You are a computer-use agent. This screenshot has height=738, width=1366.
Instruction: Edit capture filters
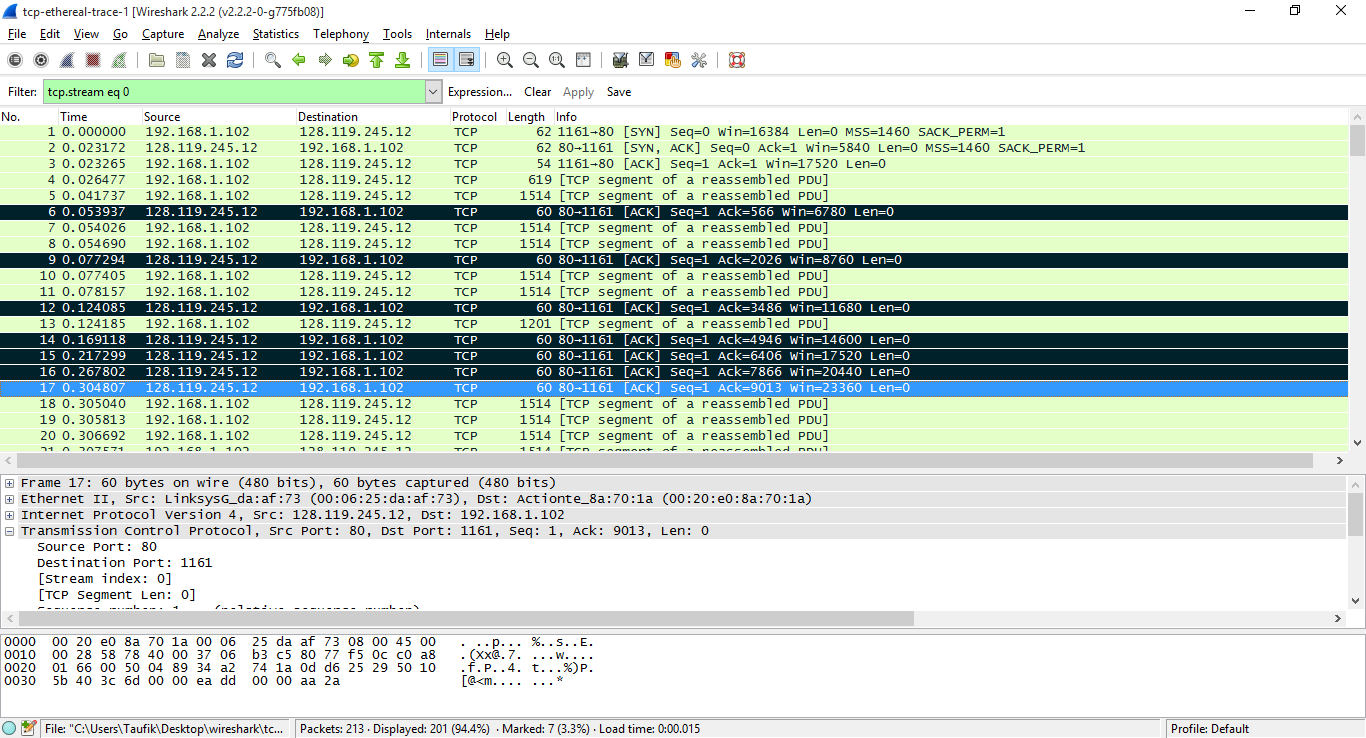coord(621,60)
